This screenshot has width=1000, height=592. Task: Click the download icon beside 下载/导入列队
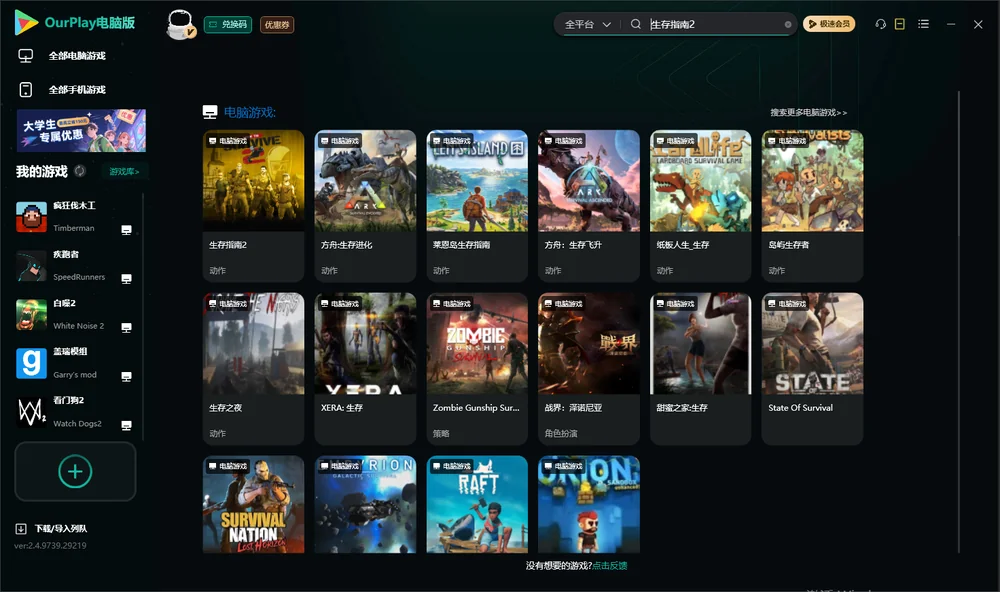tap(20, 528)
